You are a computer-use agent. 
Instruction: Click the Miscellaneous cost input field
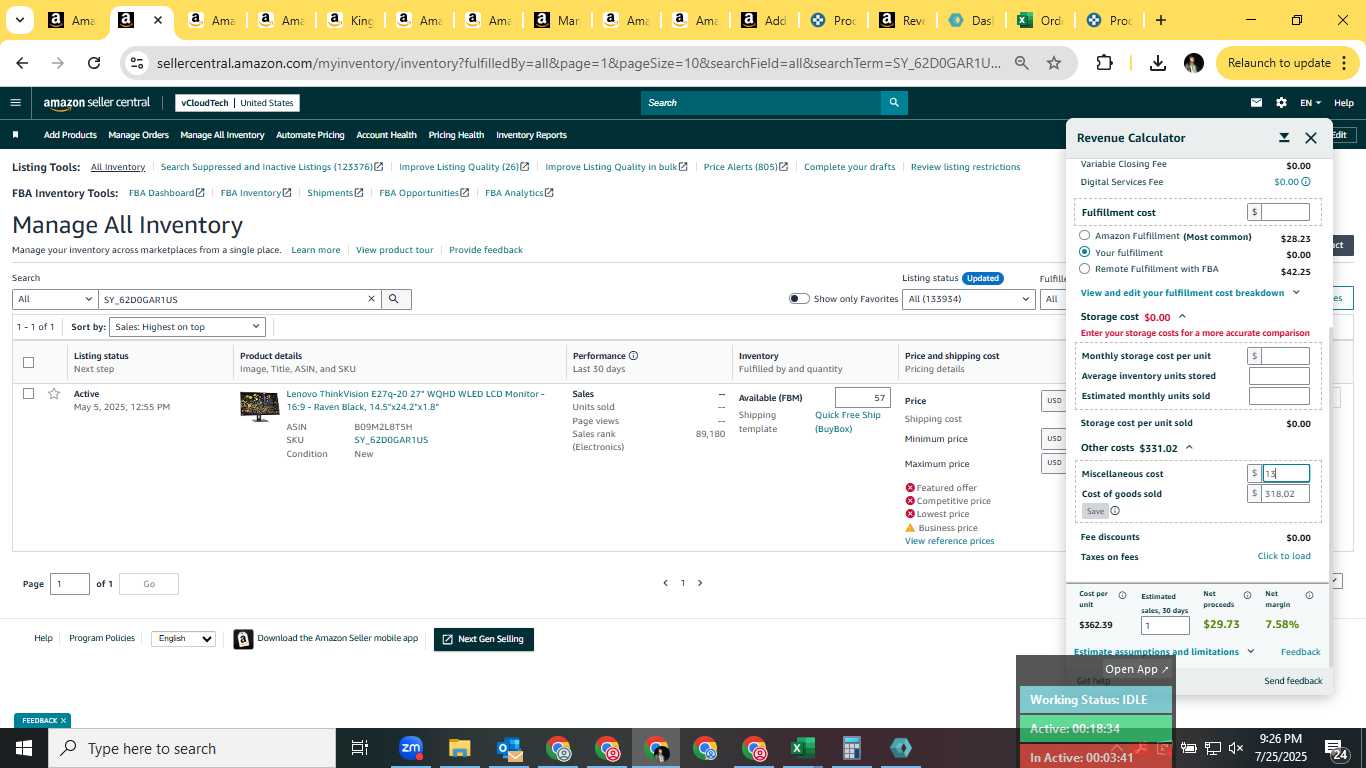pos(1286,474)
